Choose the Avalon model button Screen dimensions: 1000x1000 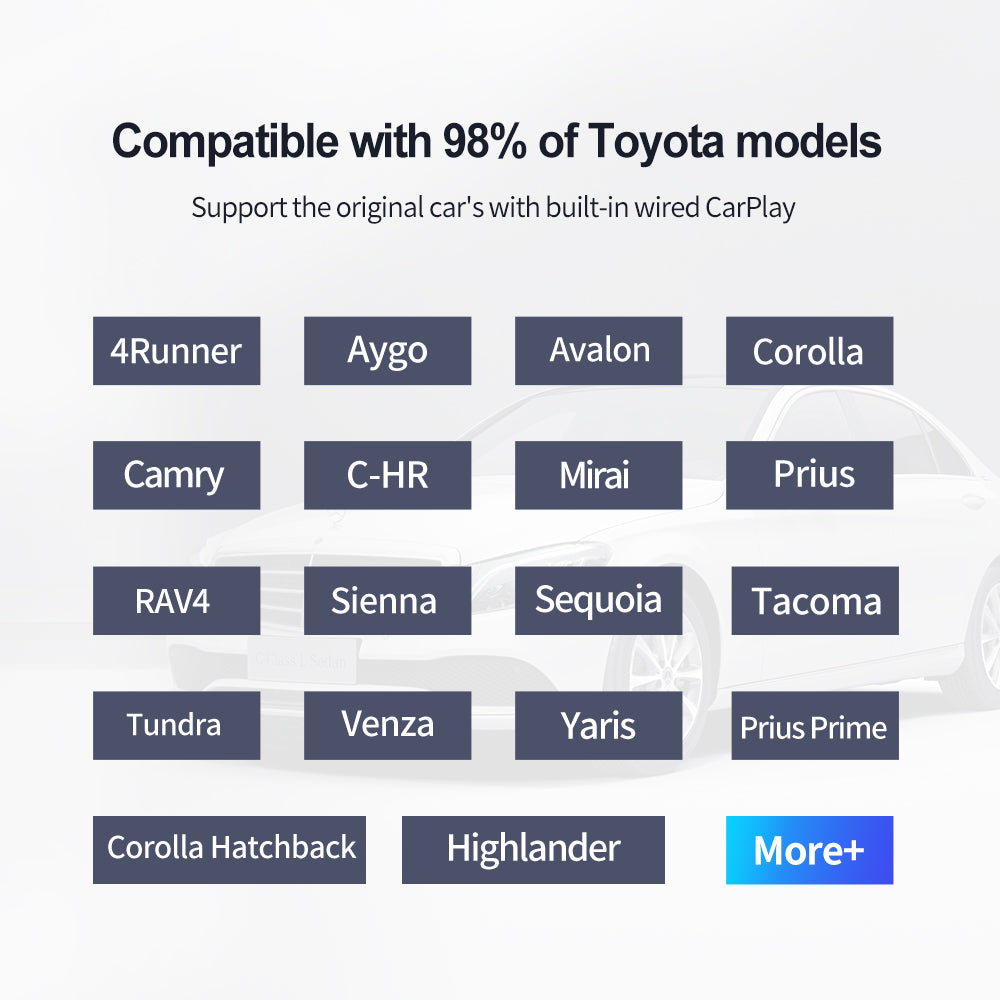pyautogui.click(x=598, y=351)
